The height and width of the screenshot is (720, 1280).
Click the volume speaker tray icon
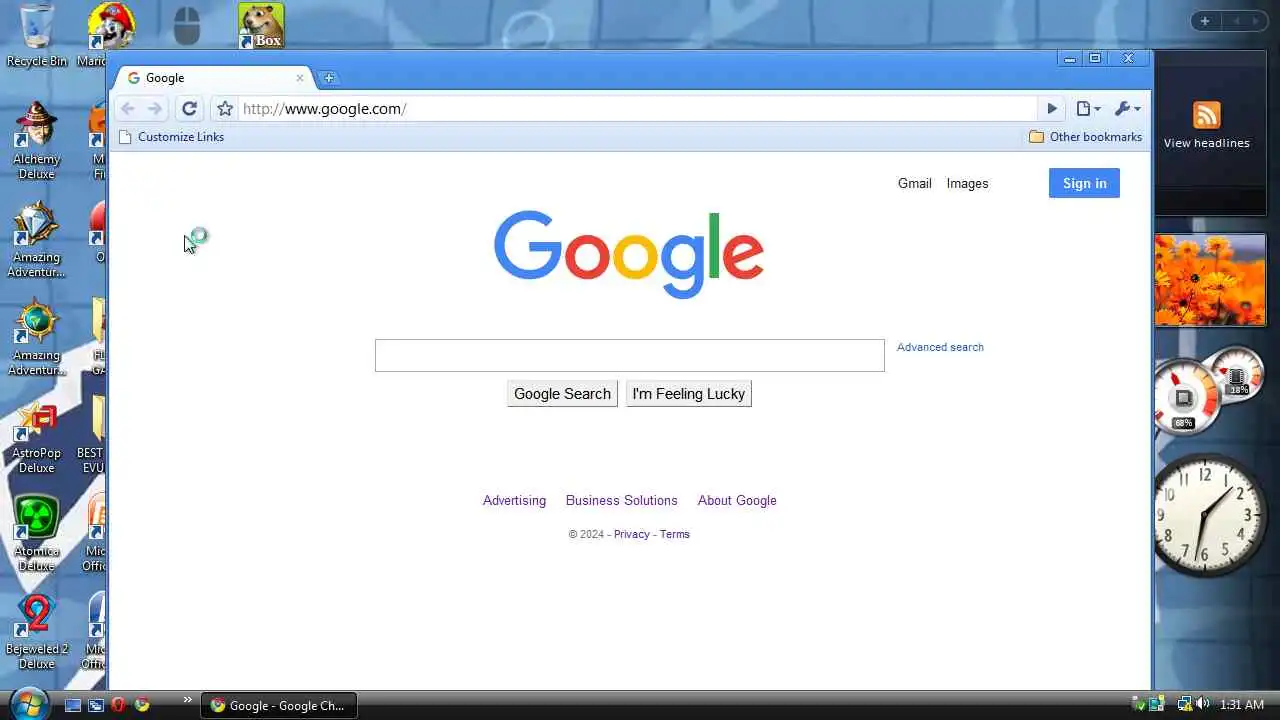point(1202,704)
